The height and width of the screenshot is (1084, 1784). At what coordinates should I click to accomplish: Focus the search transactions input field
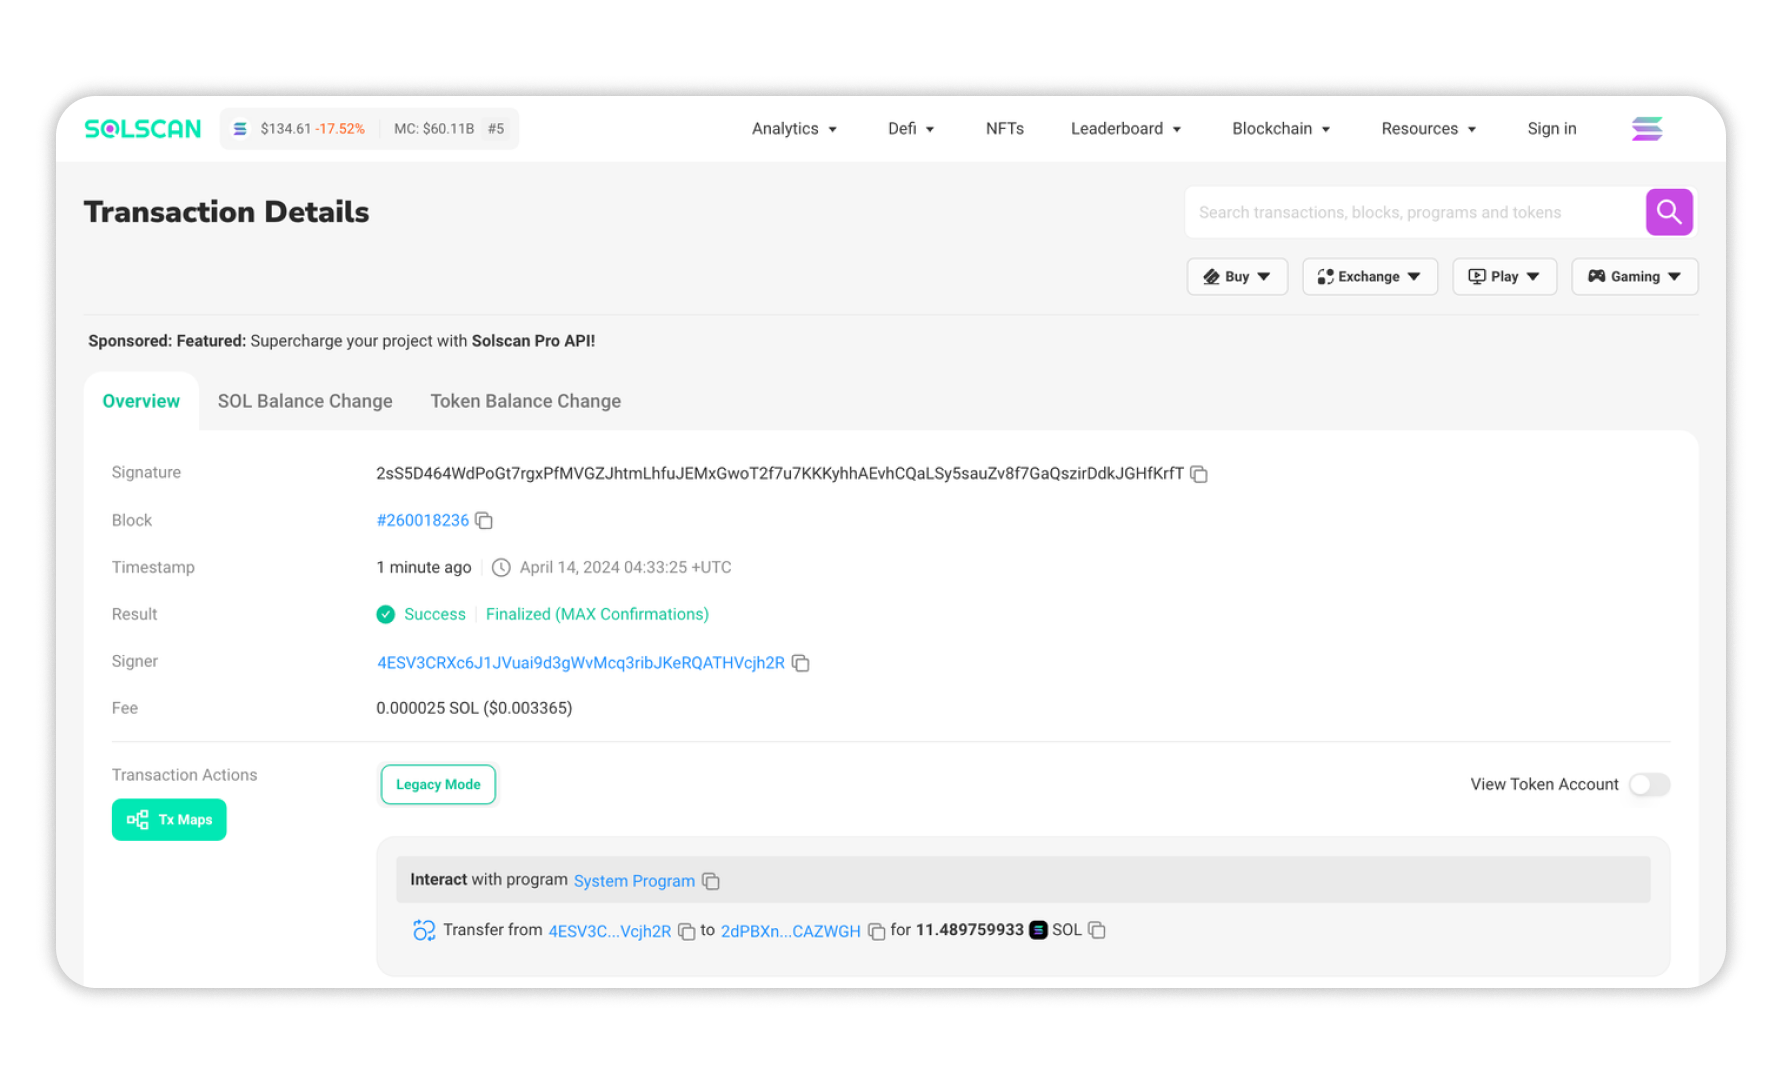pyautogui.click(x=1415, y=212)
